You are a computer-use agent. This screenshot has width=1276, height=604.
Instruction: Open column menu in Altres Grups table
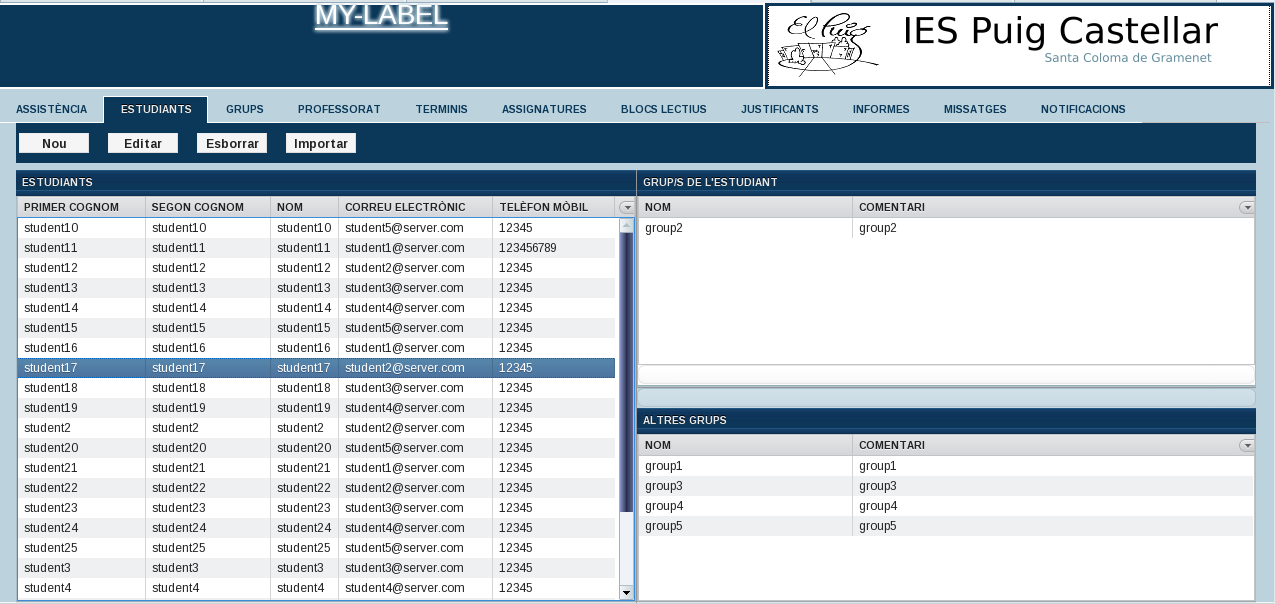point(1246,445)
